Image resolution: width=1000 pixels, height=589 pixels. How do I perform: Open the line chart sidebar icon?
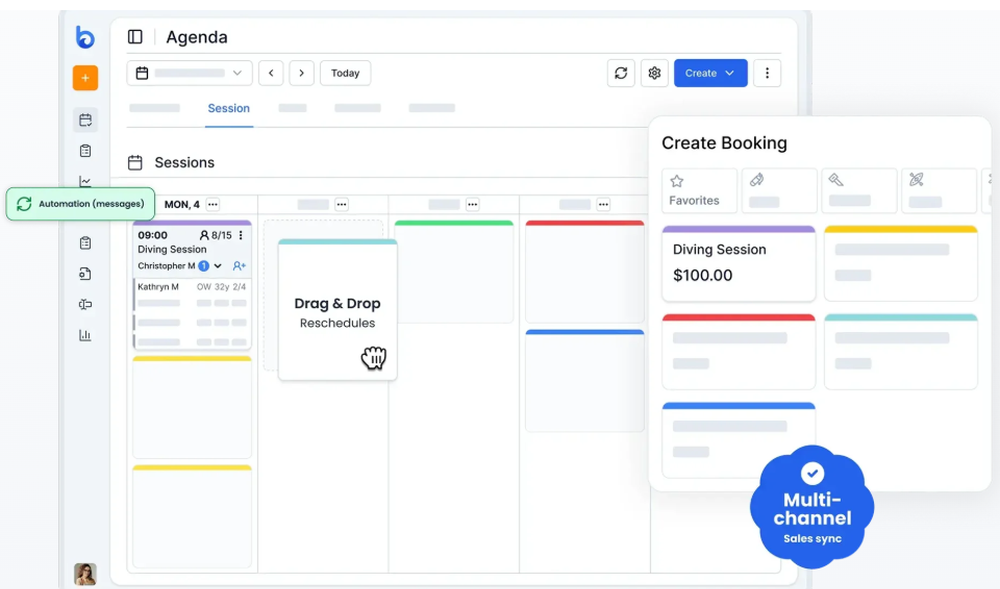(x=85, y=181)
